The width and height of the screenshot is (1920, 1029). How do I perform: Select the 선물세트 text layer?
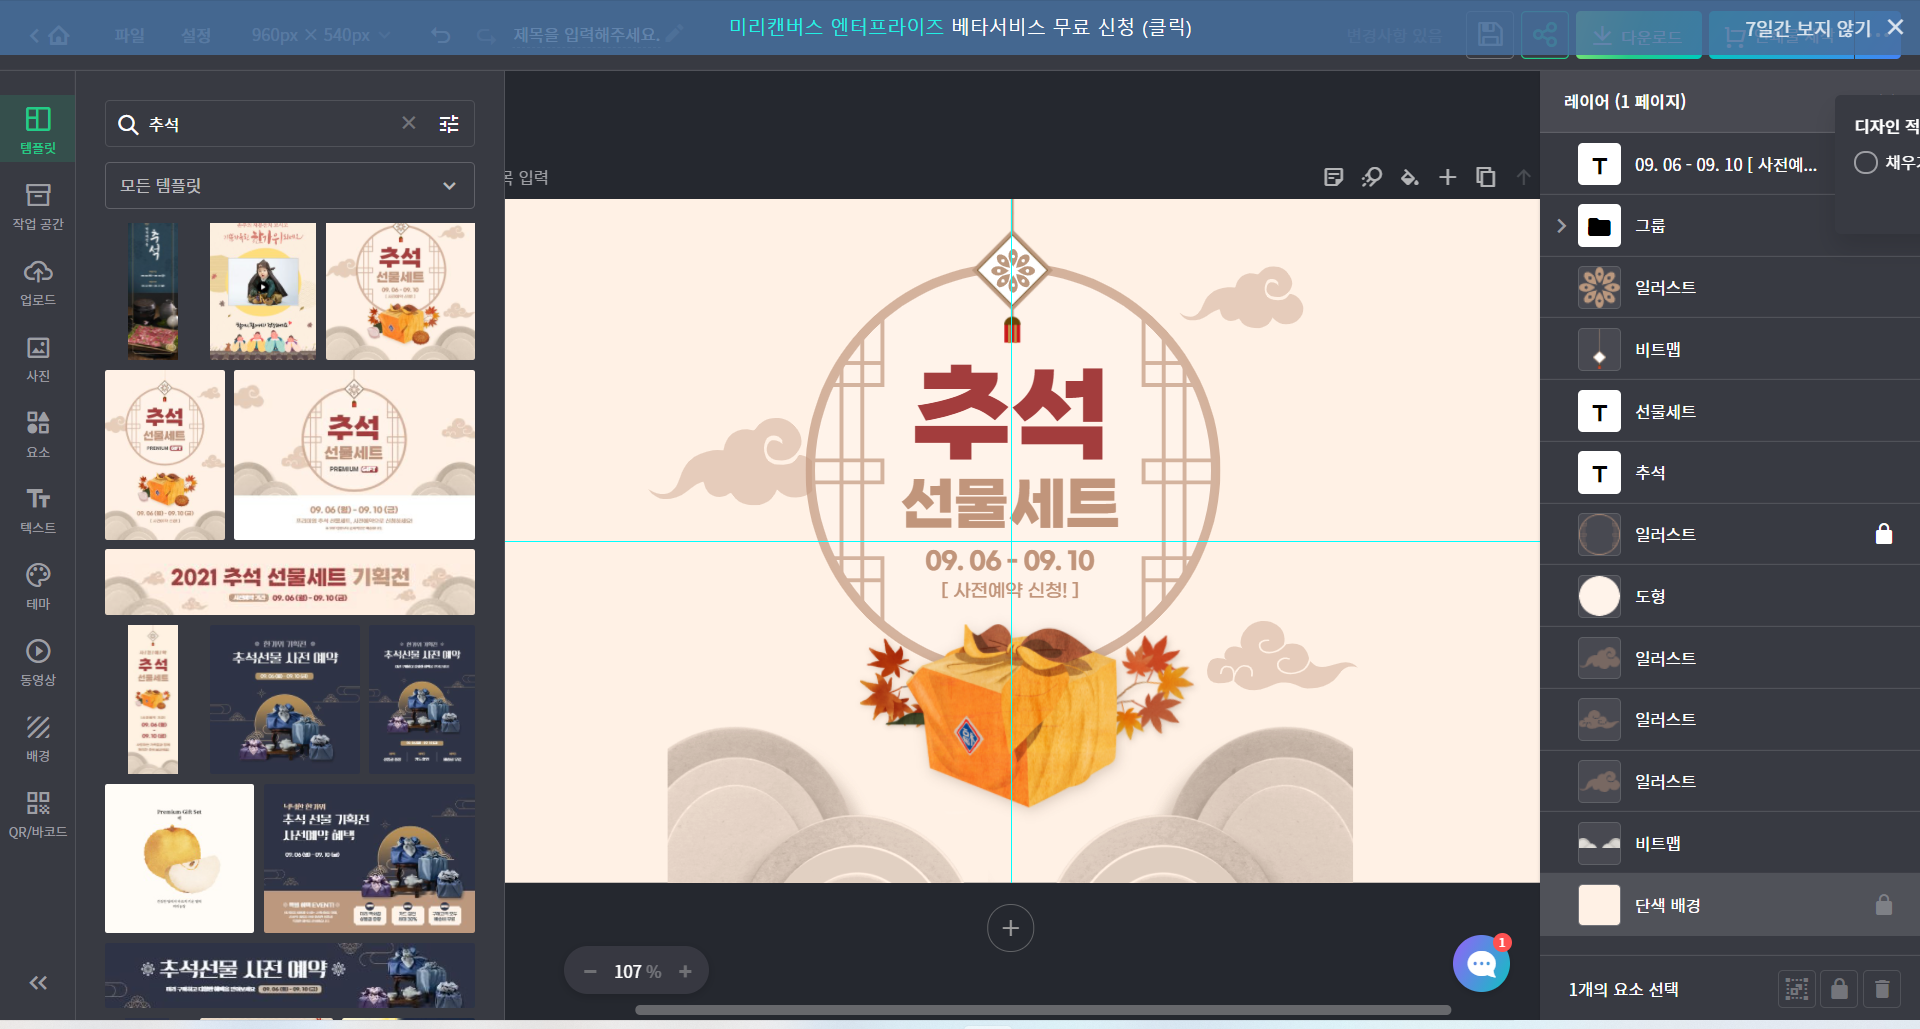1729,411
